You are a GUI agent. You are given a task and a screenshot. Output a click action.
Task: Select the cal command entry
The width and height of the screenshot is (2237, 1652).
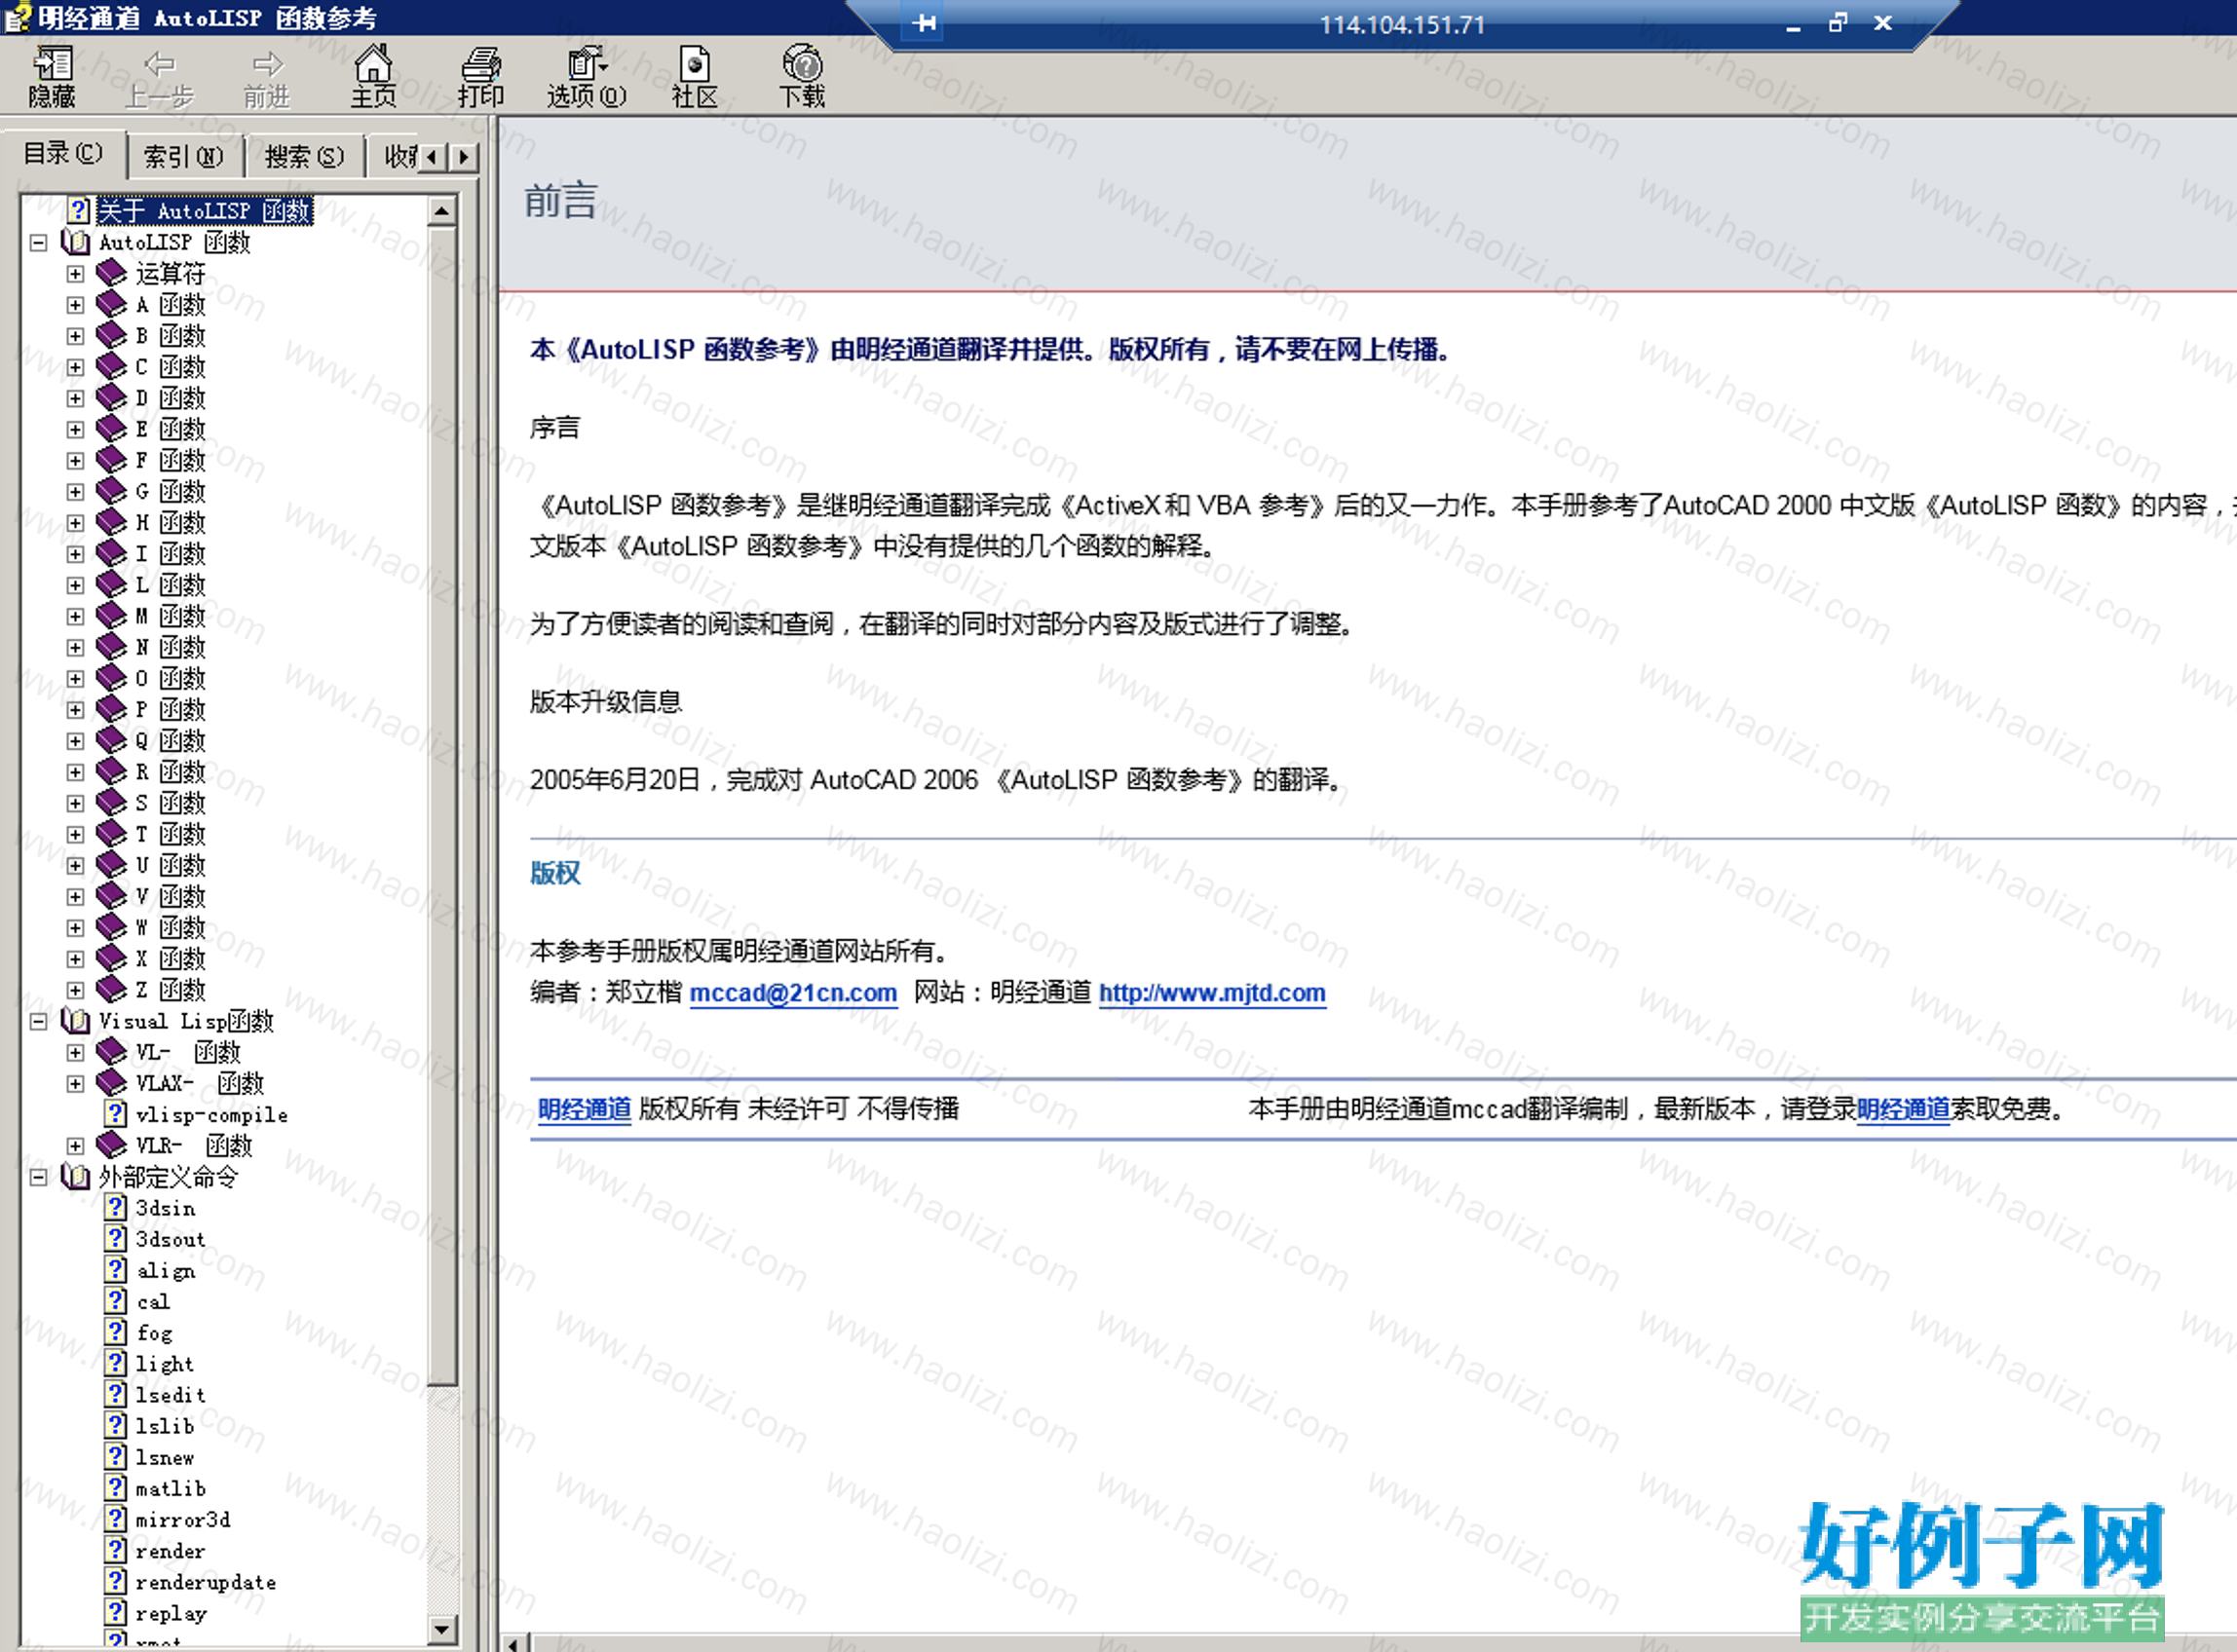153,1301
